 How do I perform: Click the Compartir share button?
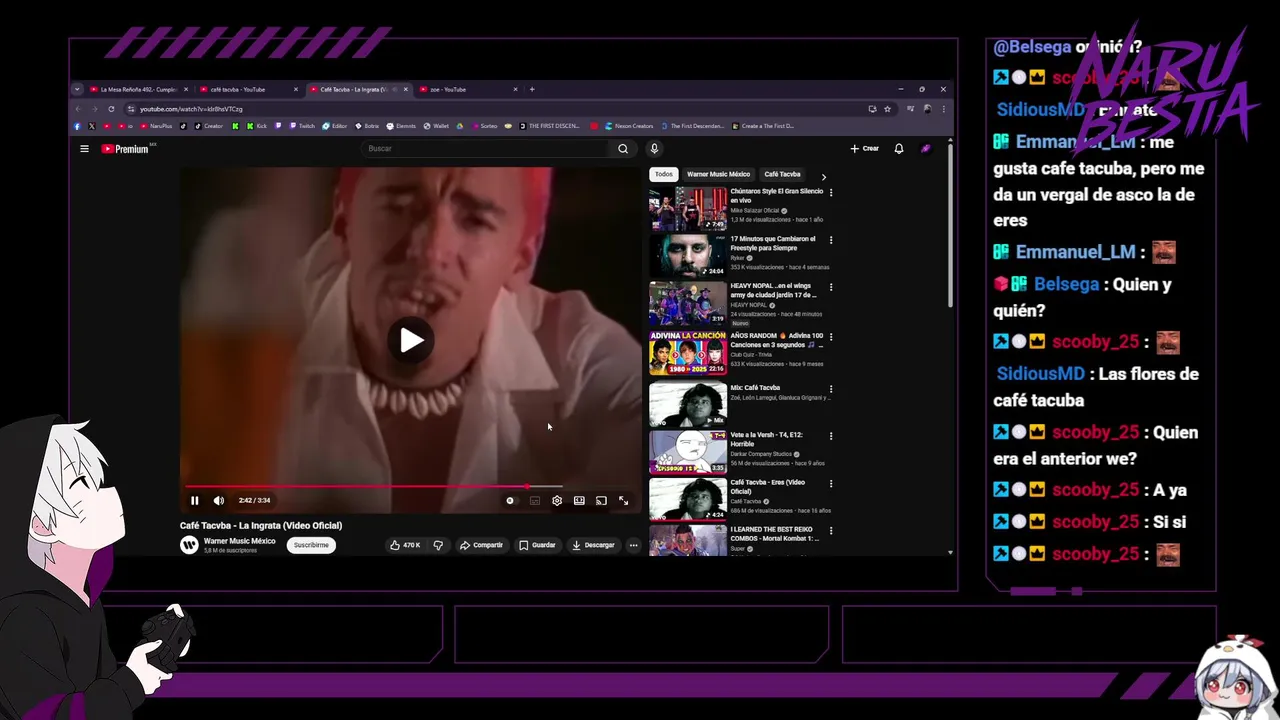(481, 545)
